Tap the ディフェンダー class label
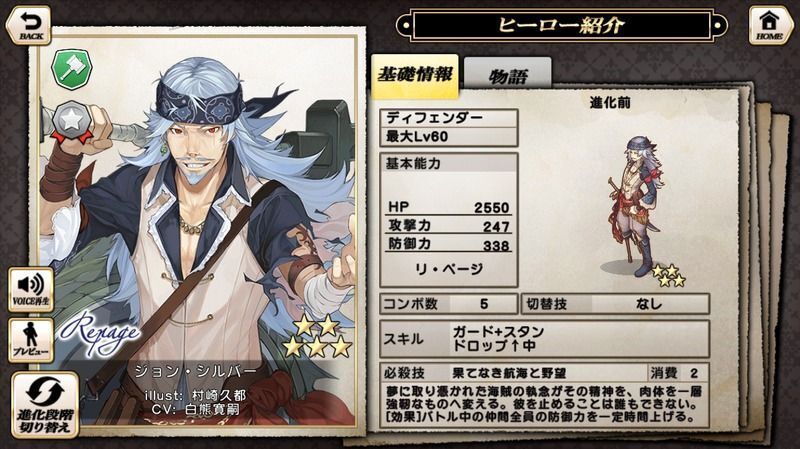800x449 pixels. point(449,118)
